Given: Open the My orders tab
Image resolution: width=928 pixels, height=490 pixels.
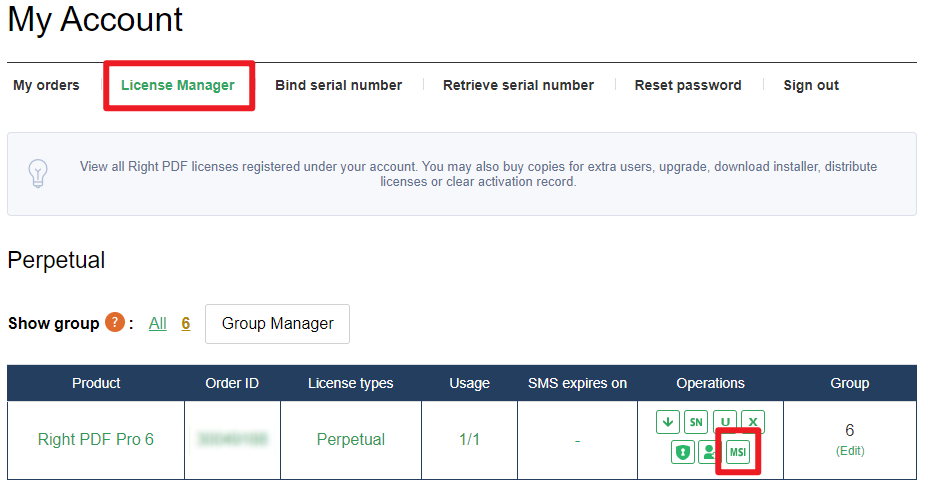Looking at the screenshot, I should pyautogui.click(x=46, y=85).
